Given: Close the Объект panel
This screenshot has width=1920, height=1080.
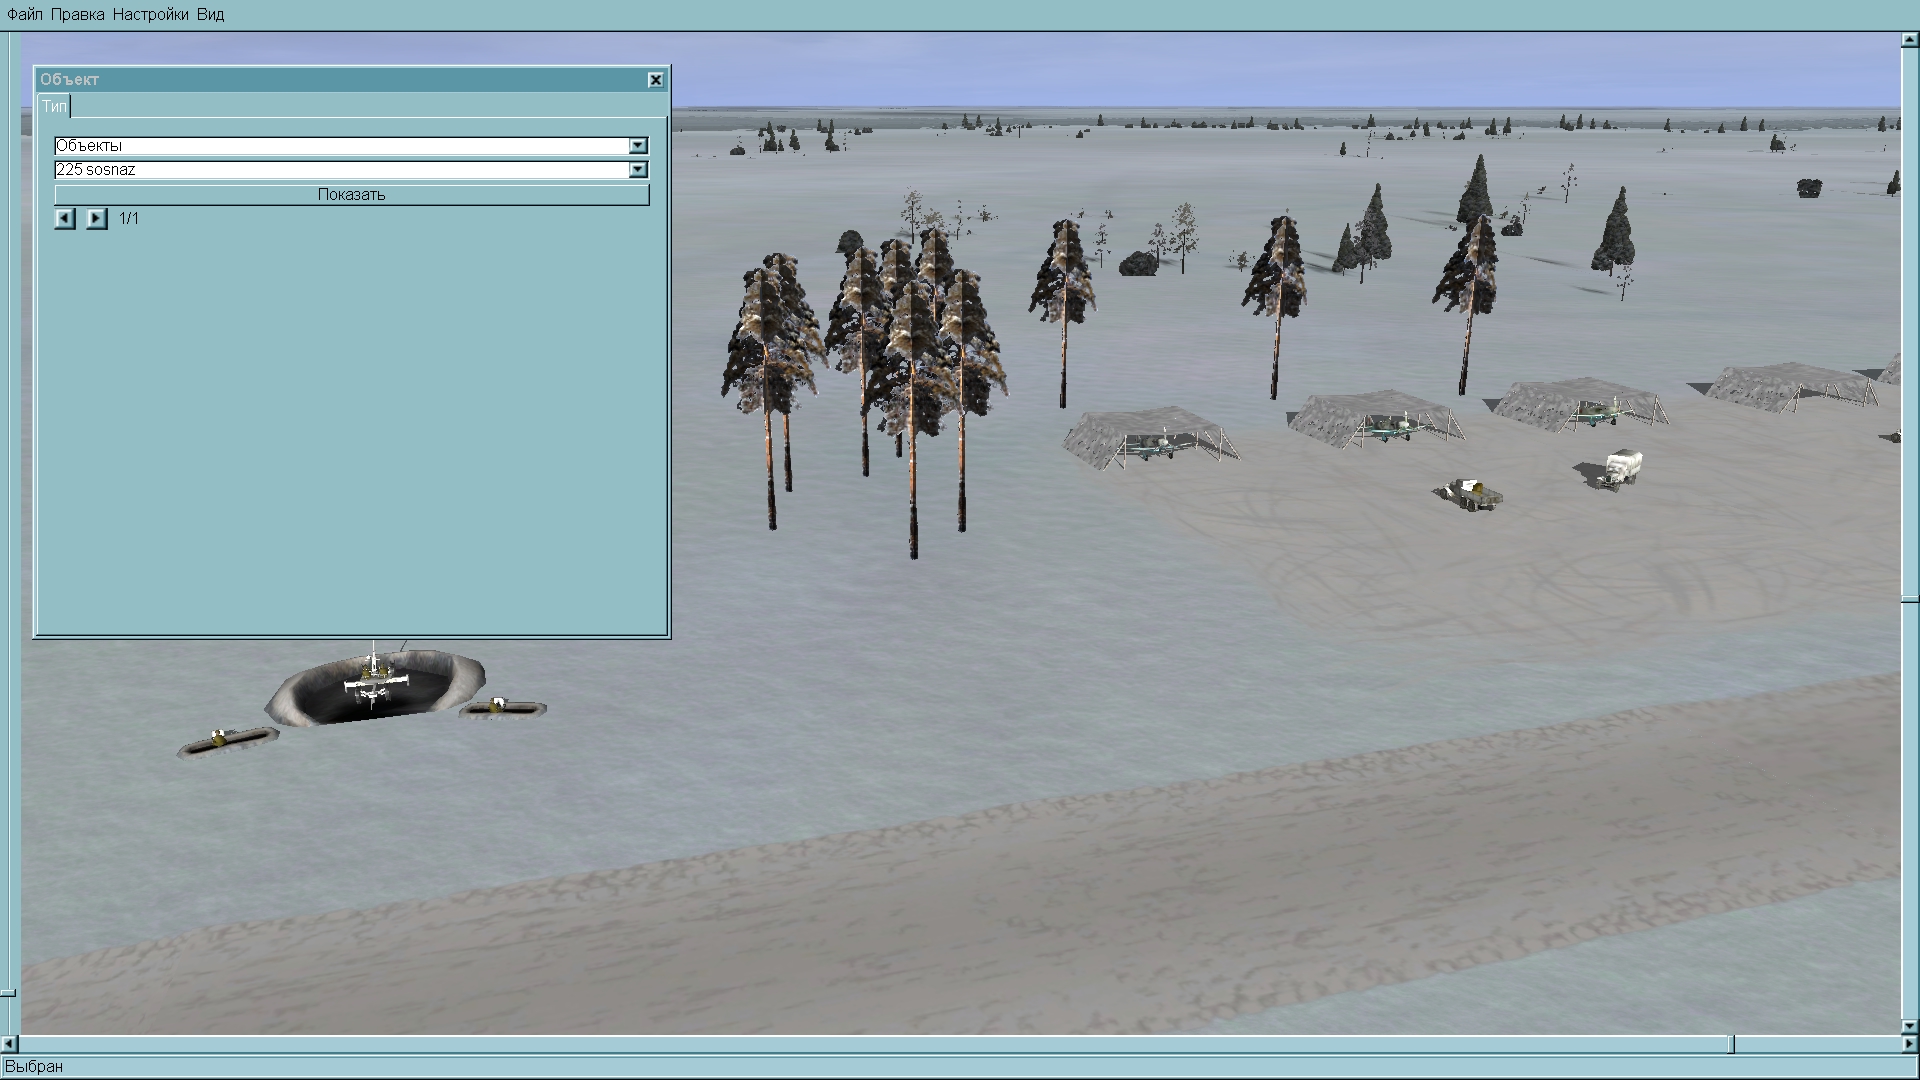Looking at the screenshot, I should 656,80.
